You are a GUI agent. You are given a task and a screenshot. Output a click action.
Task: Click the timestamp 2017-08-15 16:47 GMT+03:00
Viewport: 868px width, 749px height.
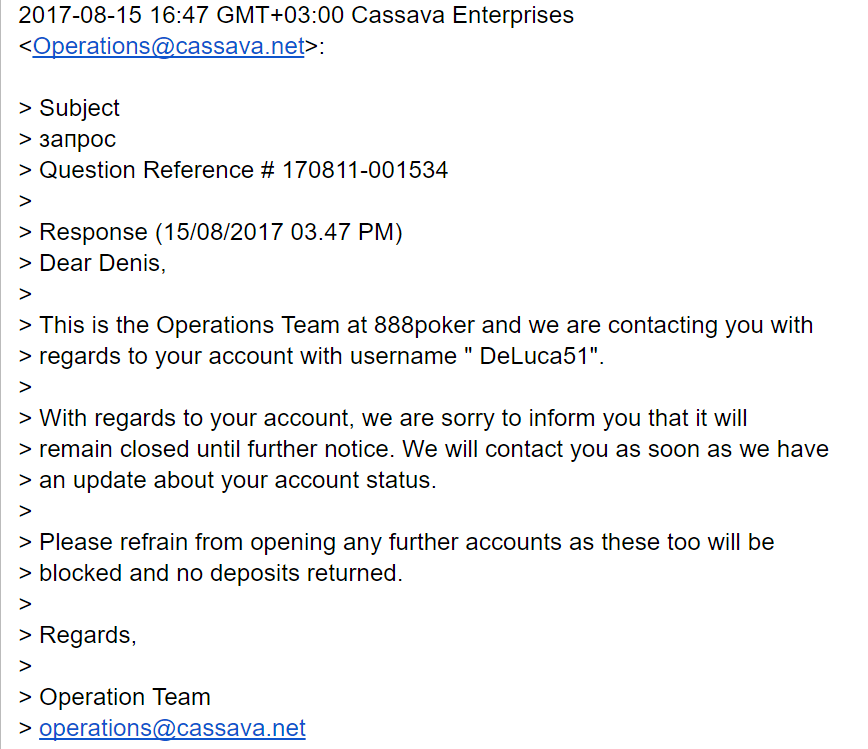click(x=179, y=15)
